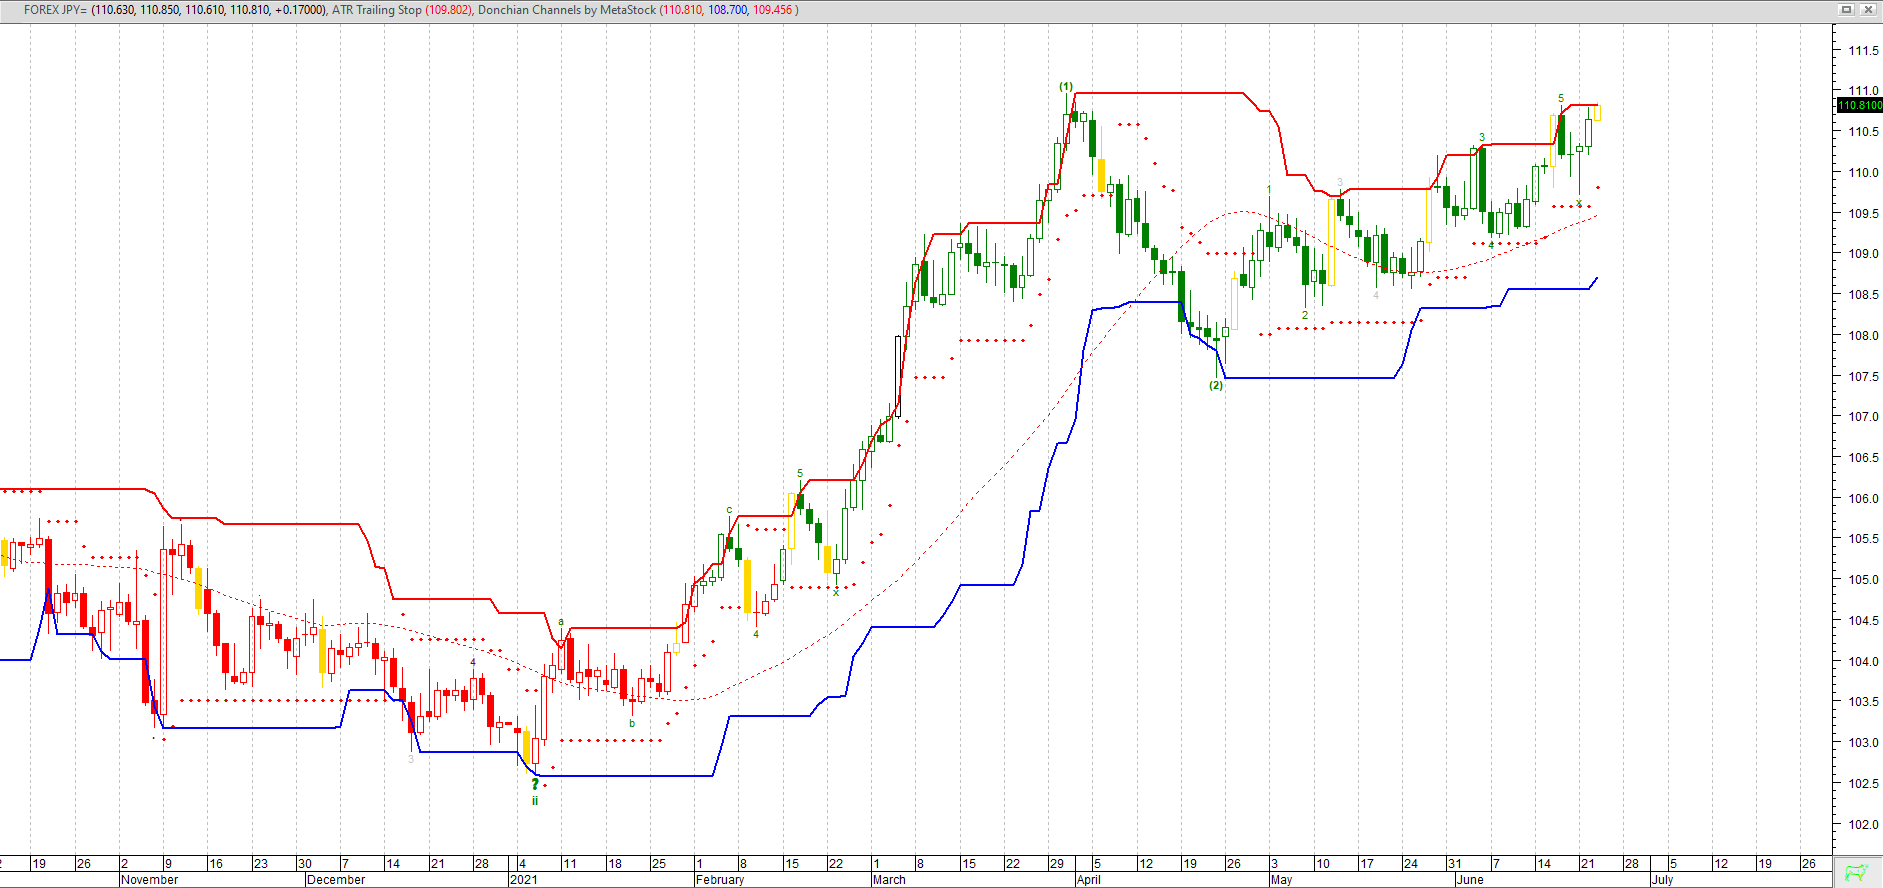Click the June month label
The width and height of the screenshot is (1883, 888).
pos(1470,880)
